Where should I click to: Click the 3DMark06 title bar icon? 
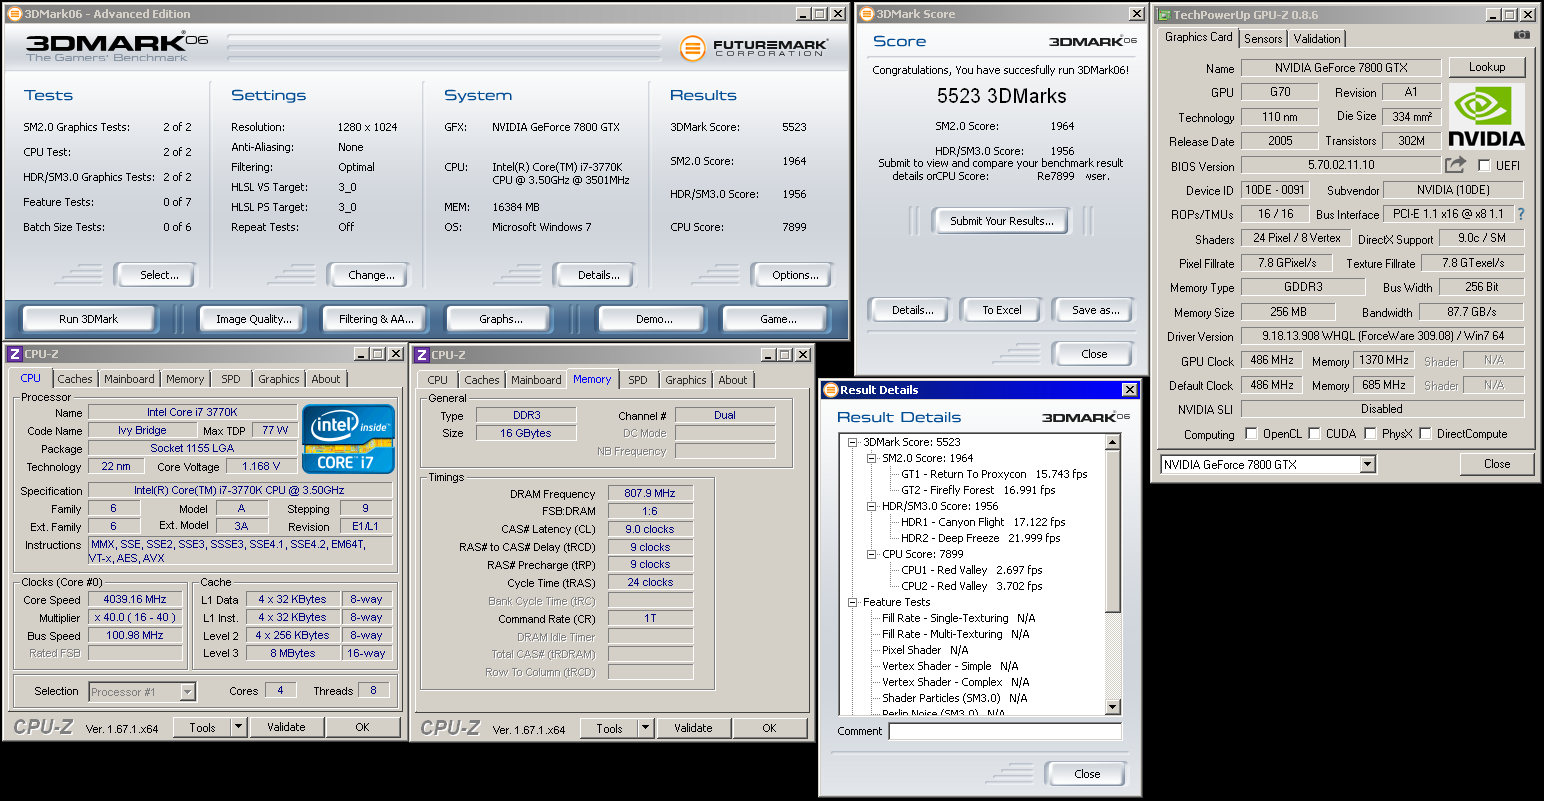click(14, 14)
